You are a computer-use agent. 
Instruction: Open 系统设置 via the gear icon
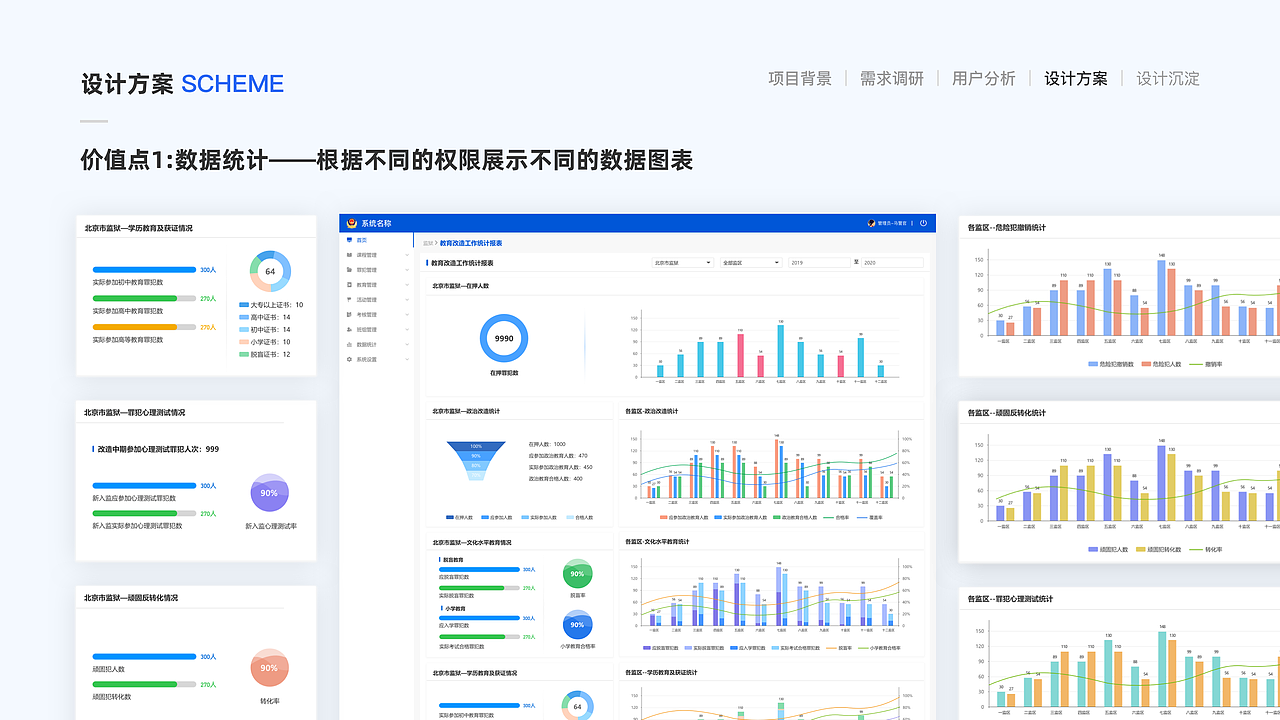click(349, 359)
